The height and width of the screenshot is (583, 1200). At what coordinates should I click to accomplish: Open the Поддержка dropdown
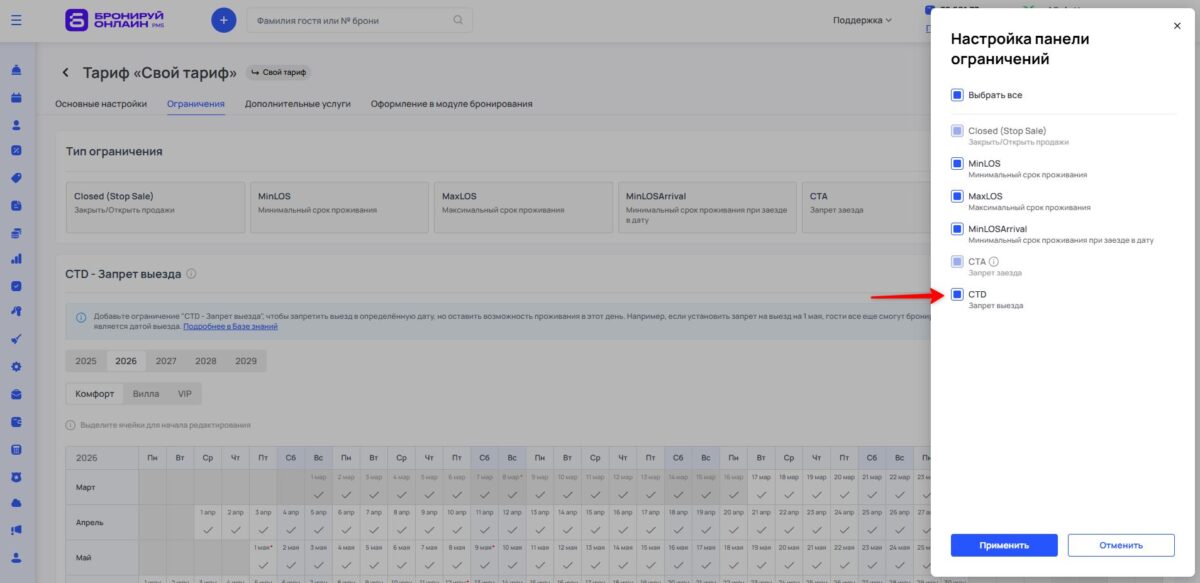click(857, 19)
